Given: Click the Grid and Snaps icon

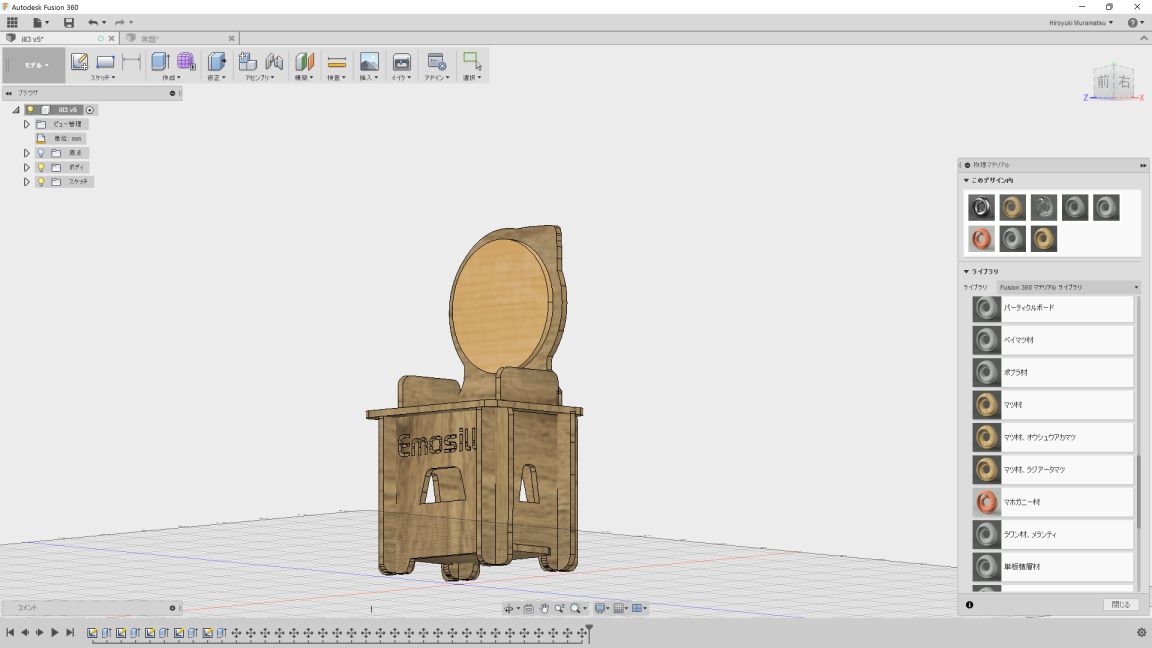Looking at the screenshot, I should click(619, 608).
